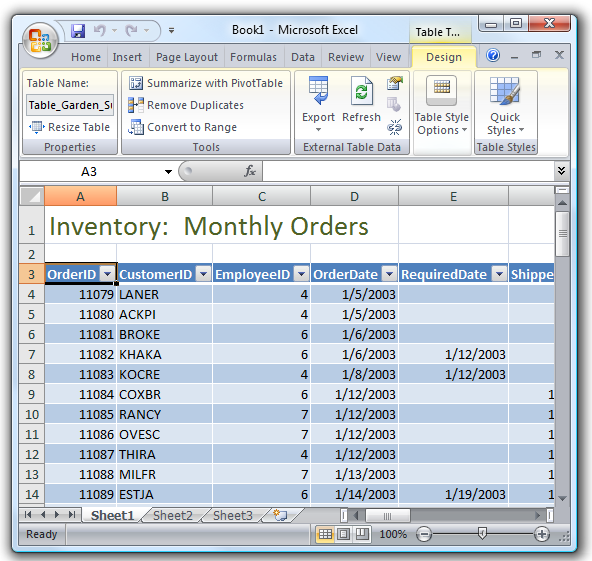Open the RequiredDate filter dropdown
The width and height of the screenshot is (592, 561).
(x=499, y=274)
